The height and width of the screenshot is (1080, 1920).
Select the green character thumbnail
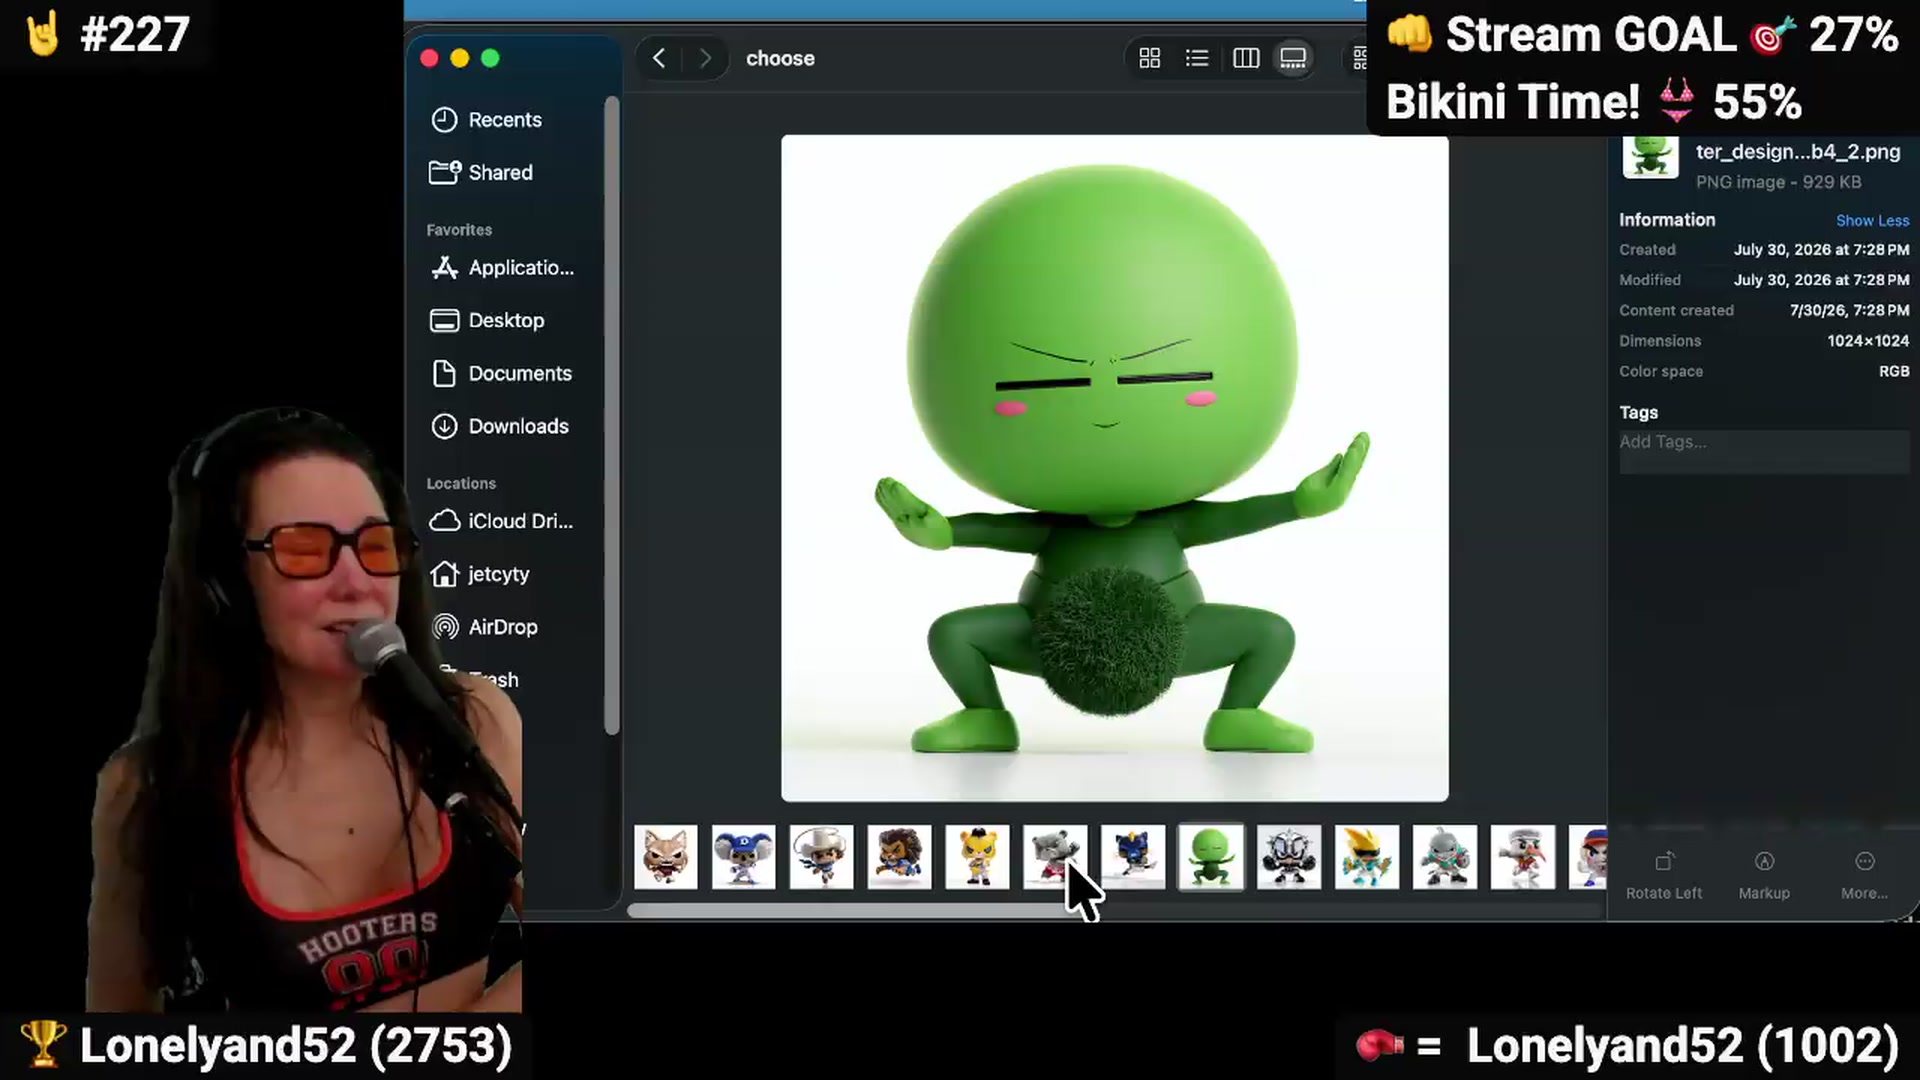click(1211, 857)
